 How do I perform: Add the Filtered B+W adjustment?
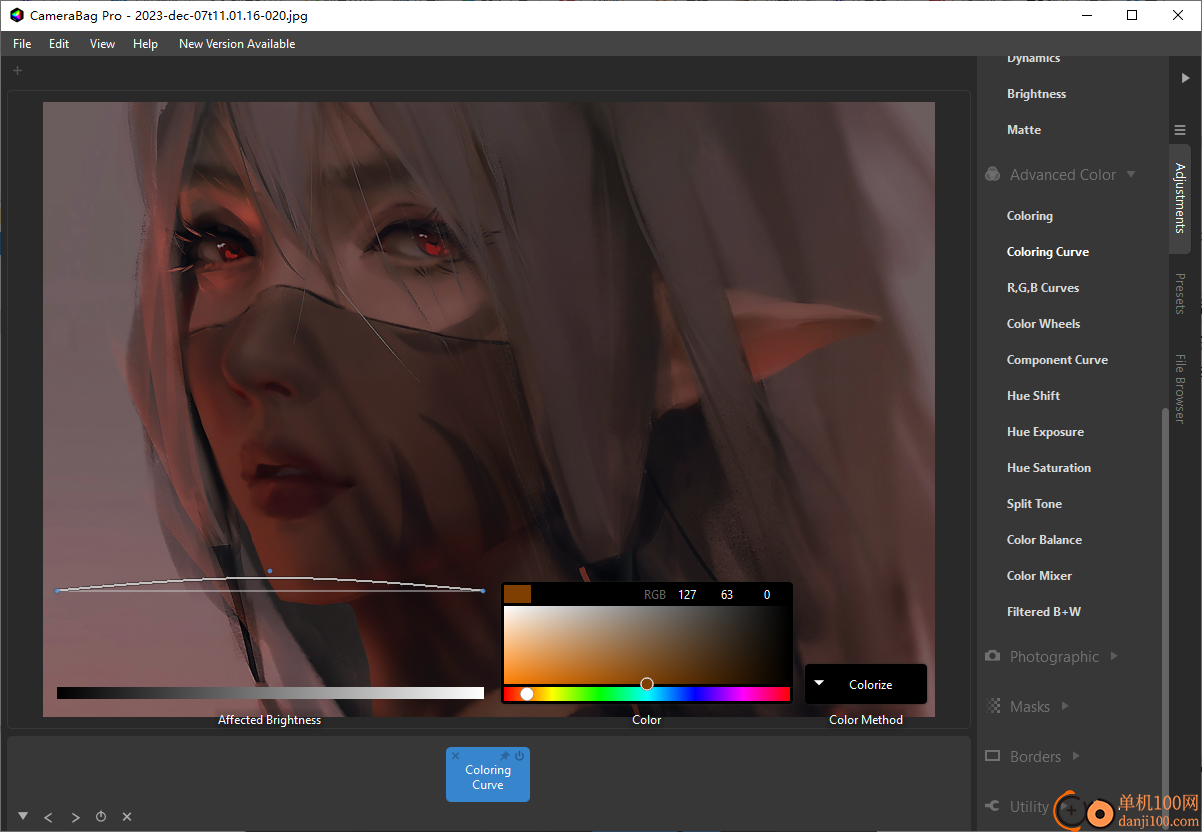tap(1043, 612)
